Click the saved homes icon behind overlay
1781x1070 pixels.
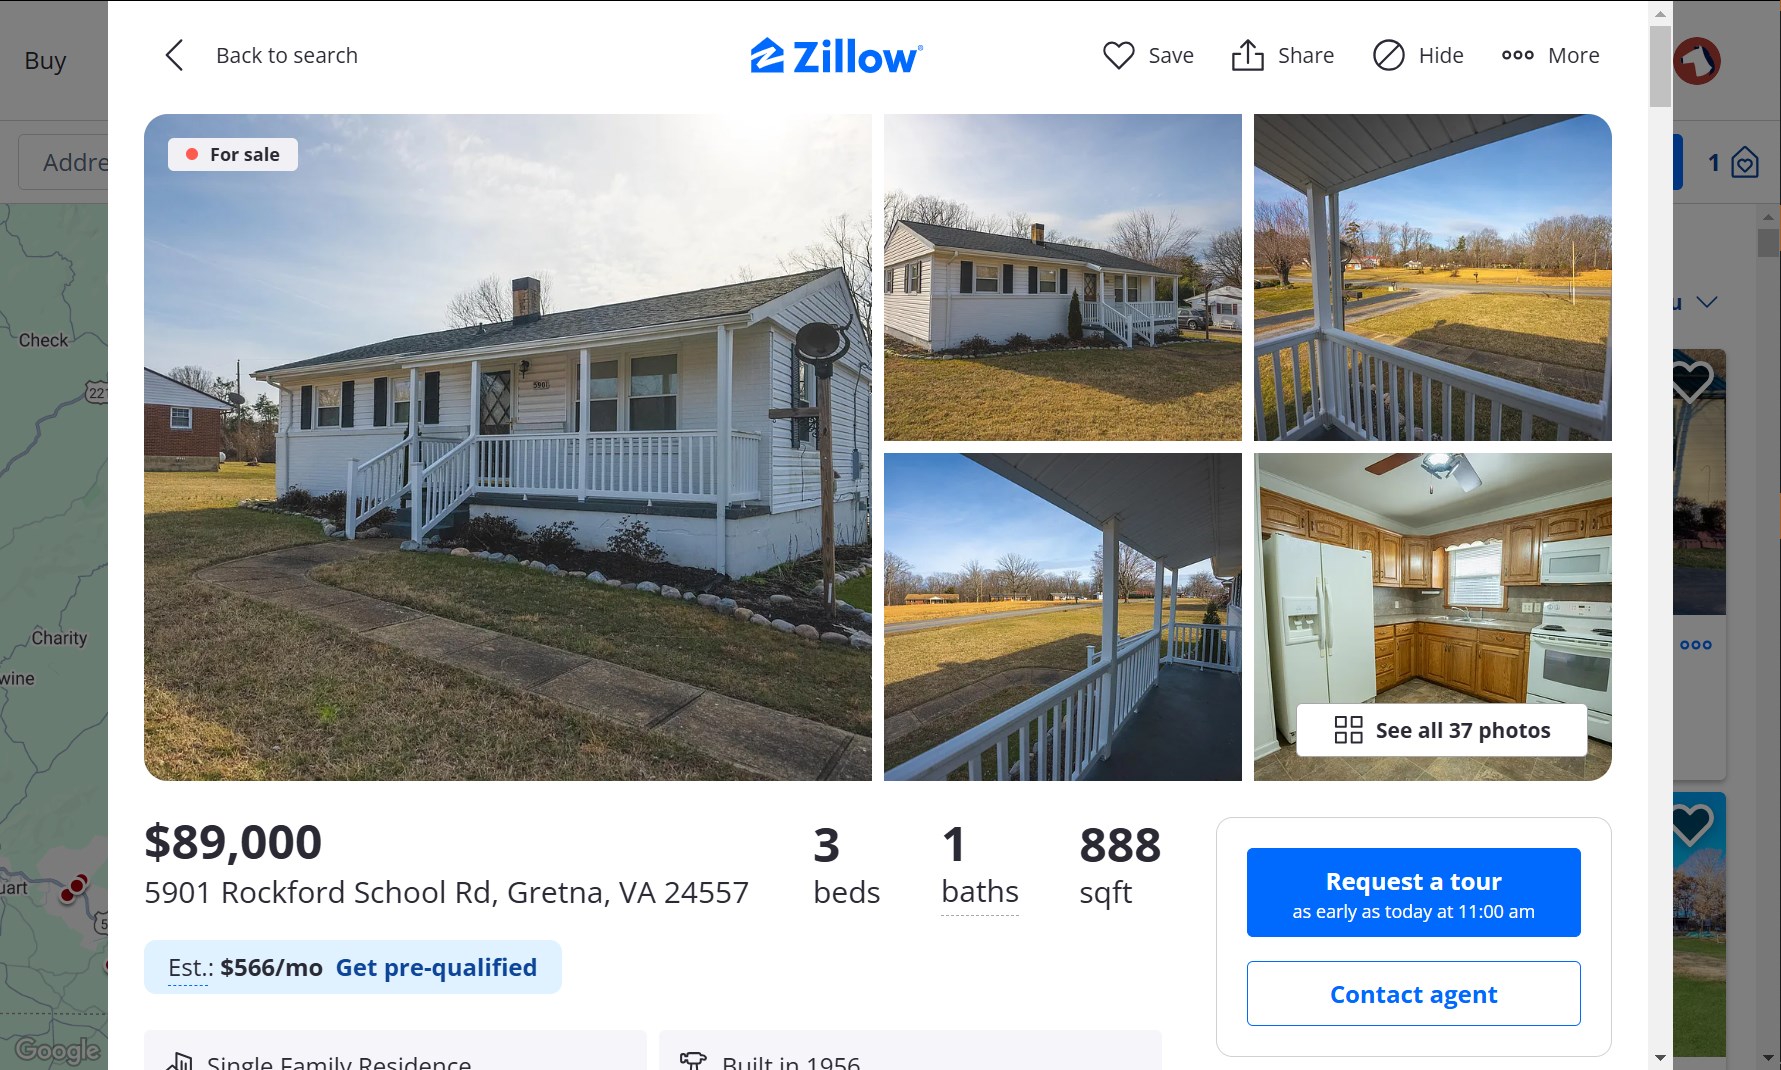1745,162
